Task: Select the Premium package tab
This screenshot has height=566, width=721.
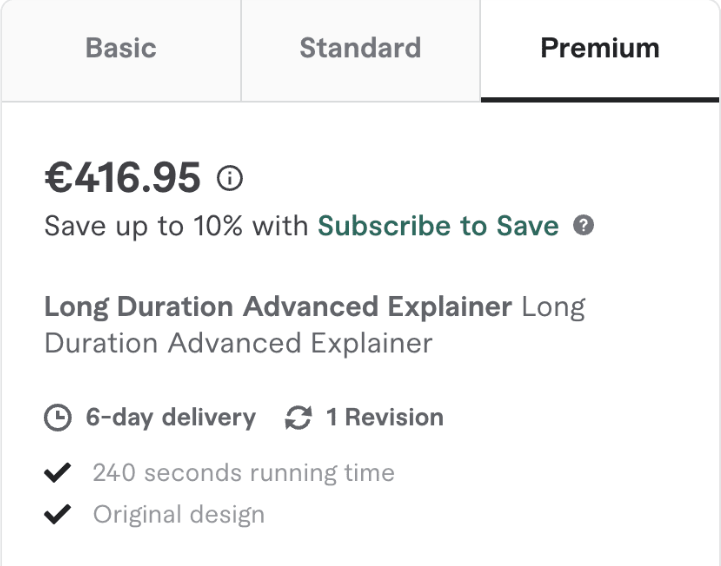Action: coord(600,49)
